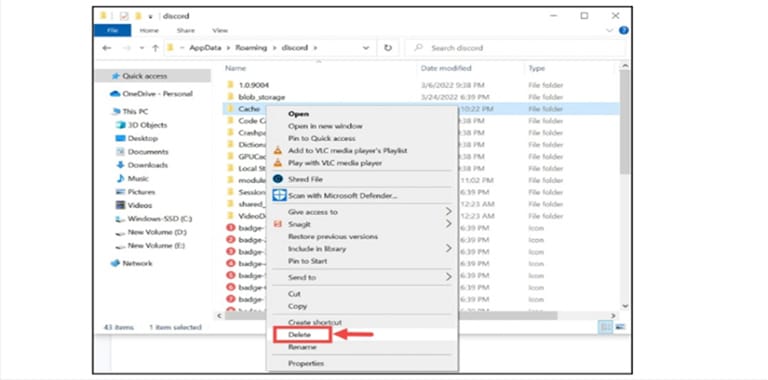
Task: Sort by the Name column header
Action: click(x=235, y=69)
